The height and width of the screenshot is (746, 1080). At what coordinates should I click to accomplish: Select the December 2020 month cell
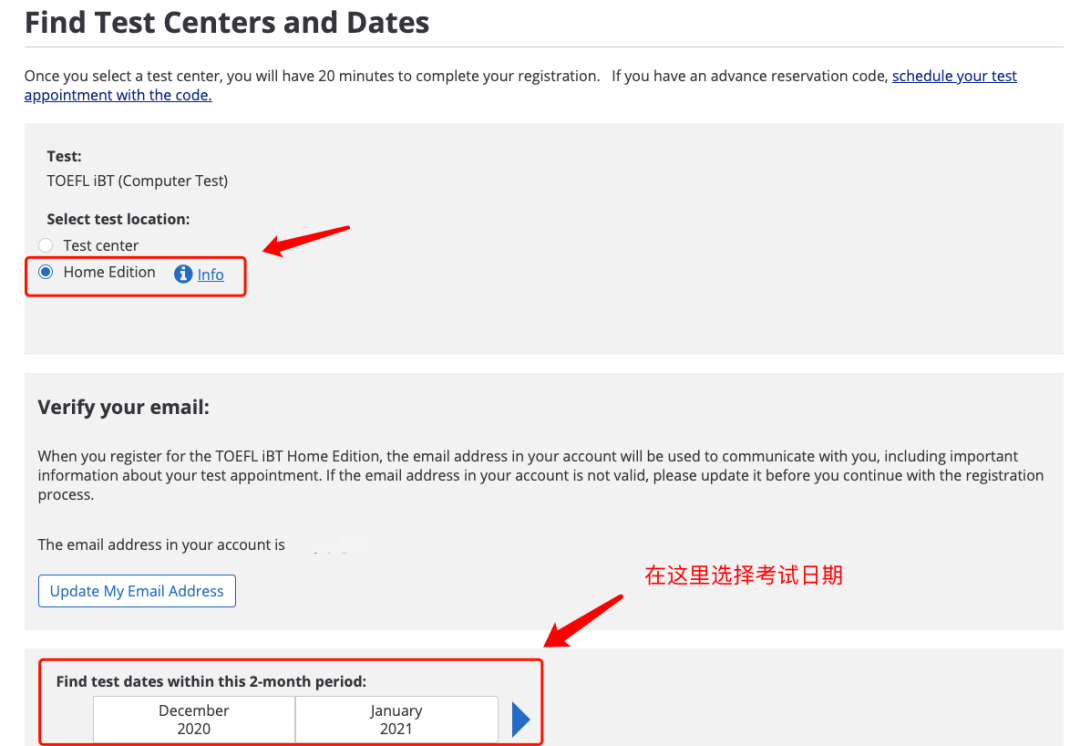(194, 719)
